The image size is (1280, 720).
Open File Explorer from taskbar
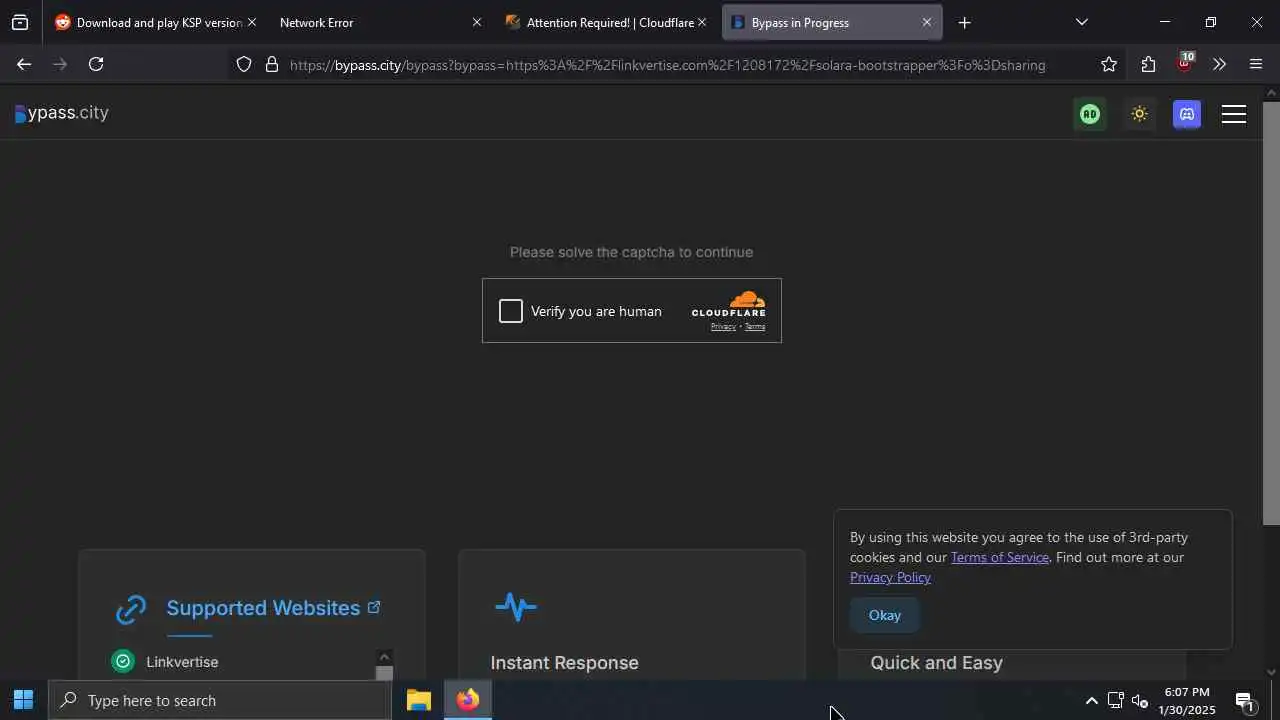click(419, 700)
